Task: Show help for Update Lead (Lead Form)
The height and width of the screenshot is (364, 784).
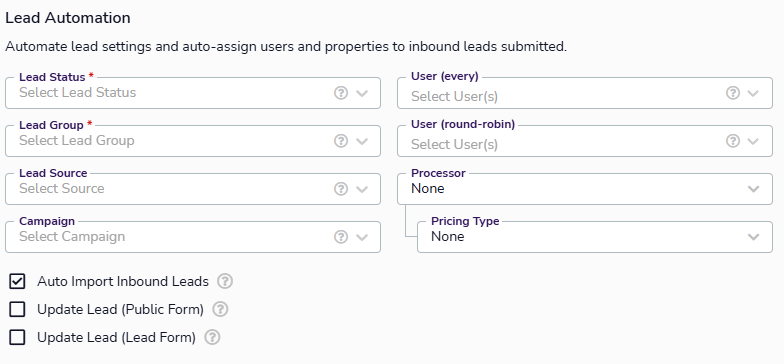Action: pos(212,338)
